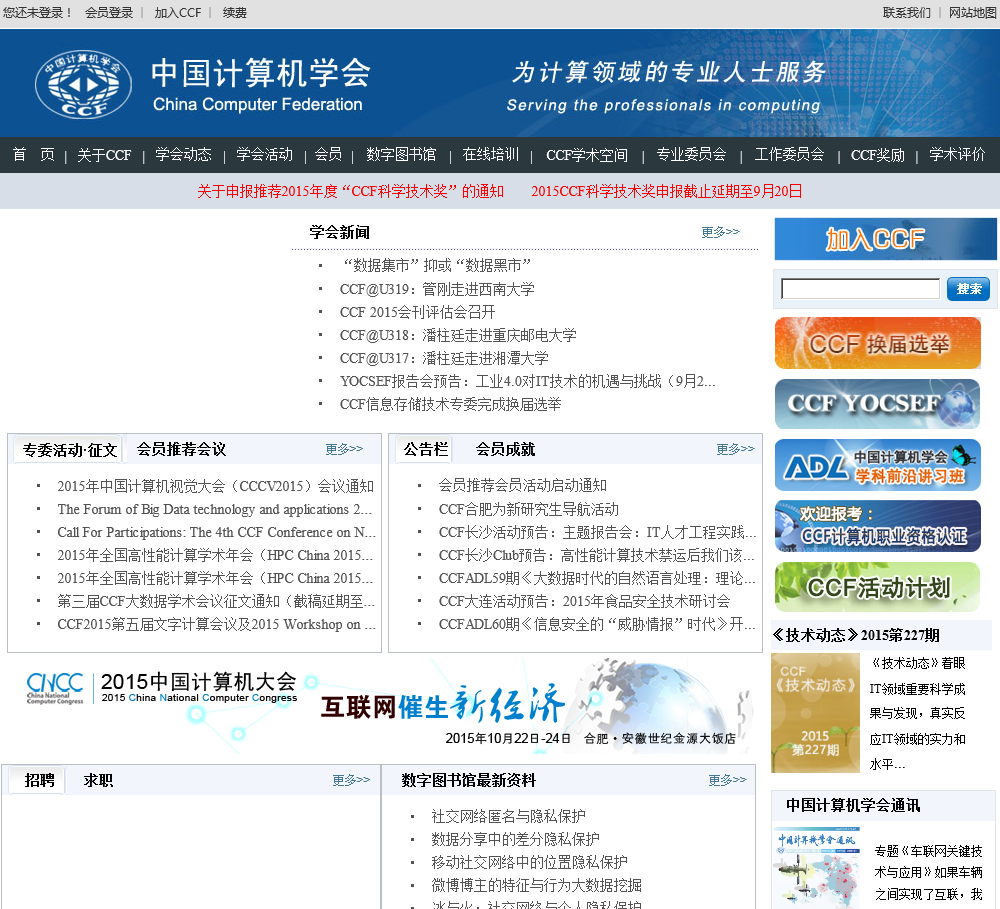Open CCF合肥为新研究生导航活动
Screen dimensions: 1000x909
click(529, 509)
